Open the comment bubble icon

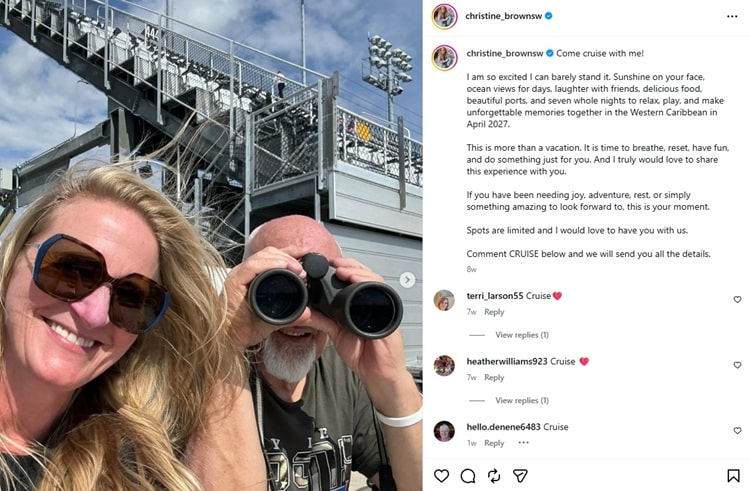coord(468,476)
